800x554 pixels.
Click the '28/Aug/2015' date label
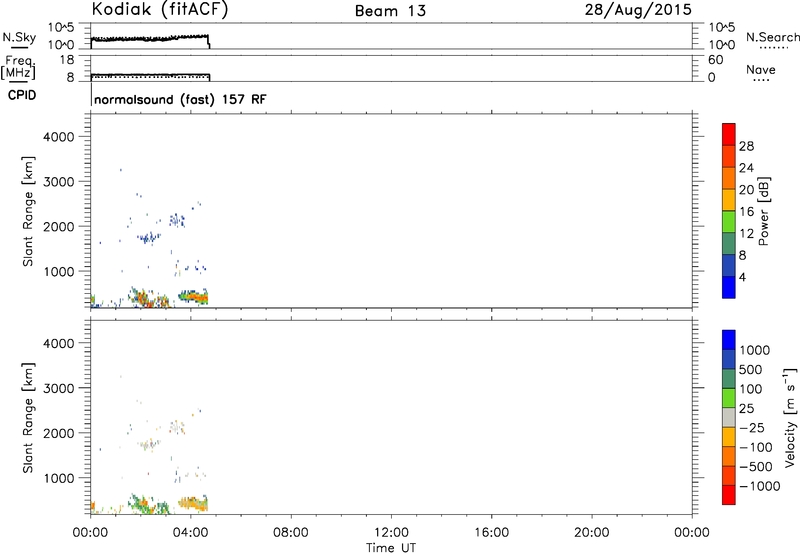pyautogui.click(x=638, y=10)
